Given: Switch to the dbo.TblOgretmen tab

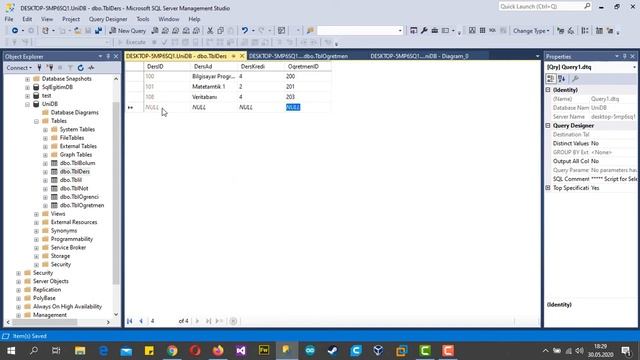Looking at the screenshot, I should tap(298, 56).
